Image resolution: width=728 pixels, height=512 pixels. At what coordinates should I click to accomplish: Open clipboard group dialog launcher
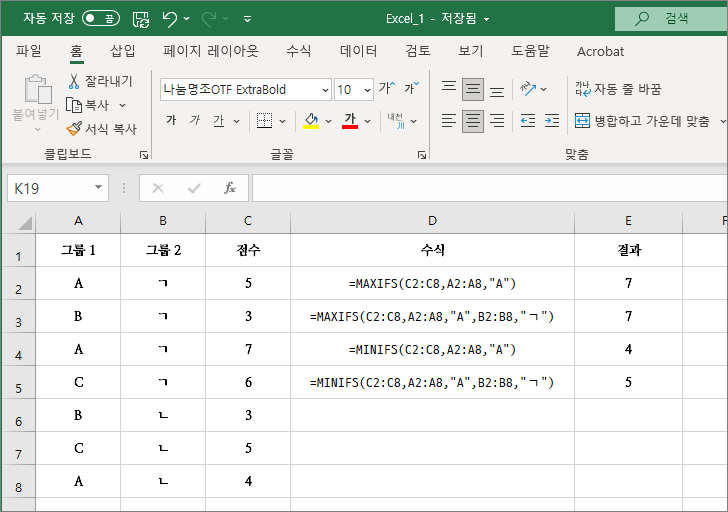pyautogui.click(x=144, y=155)
